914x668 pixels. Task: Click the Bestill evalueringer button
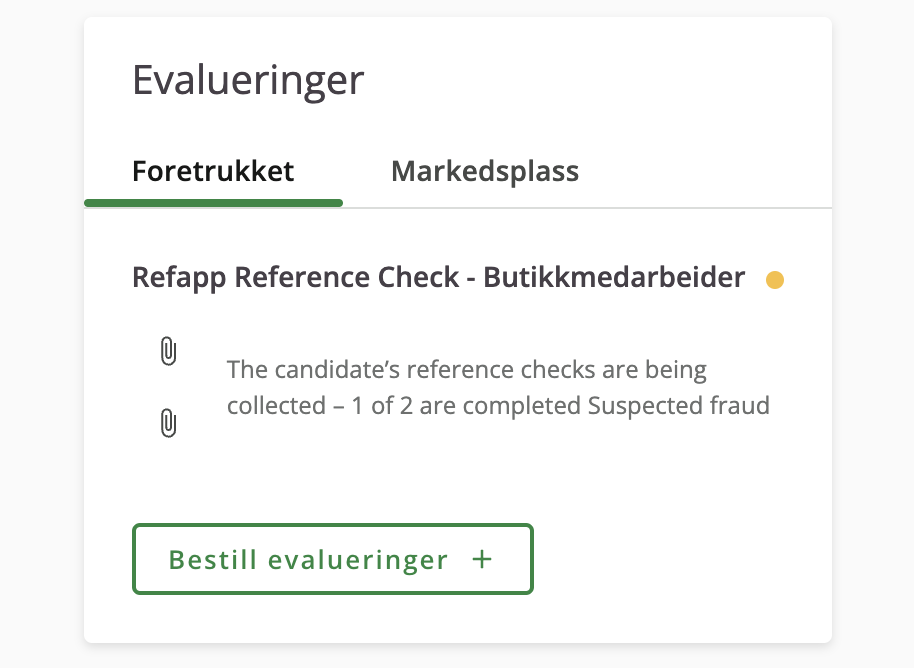[333, 559]
